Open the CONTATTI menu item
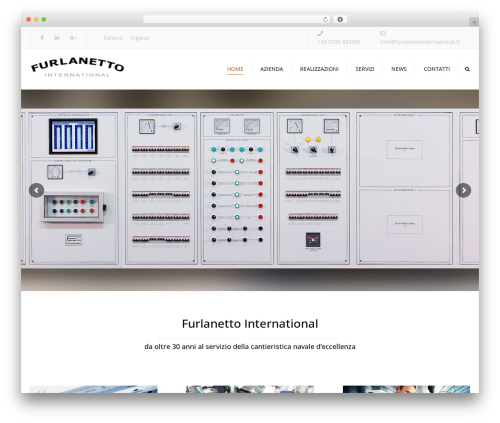 tap(437, 69)
